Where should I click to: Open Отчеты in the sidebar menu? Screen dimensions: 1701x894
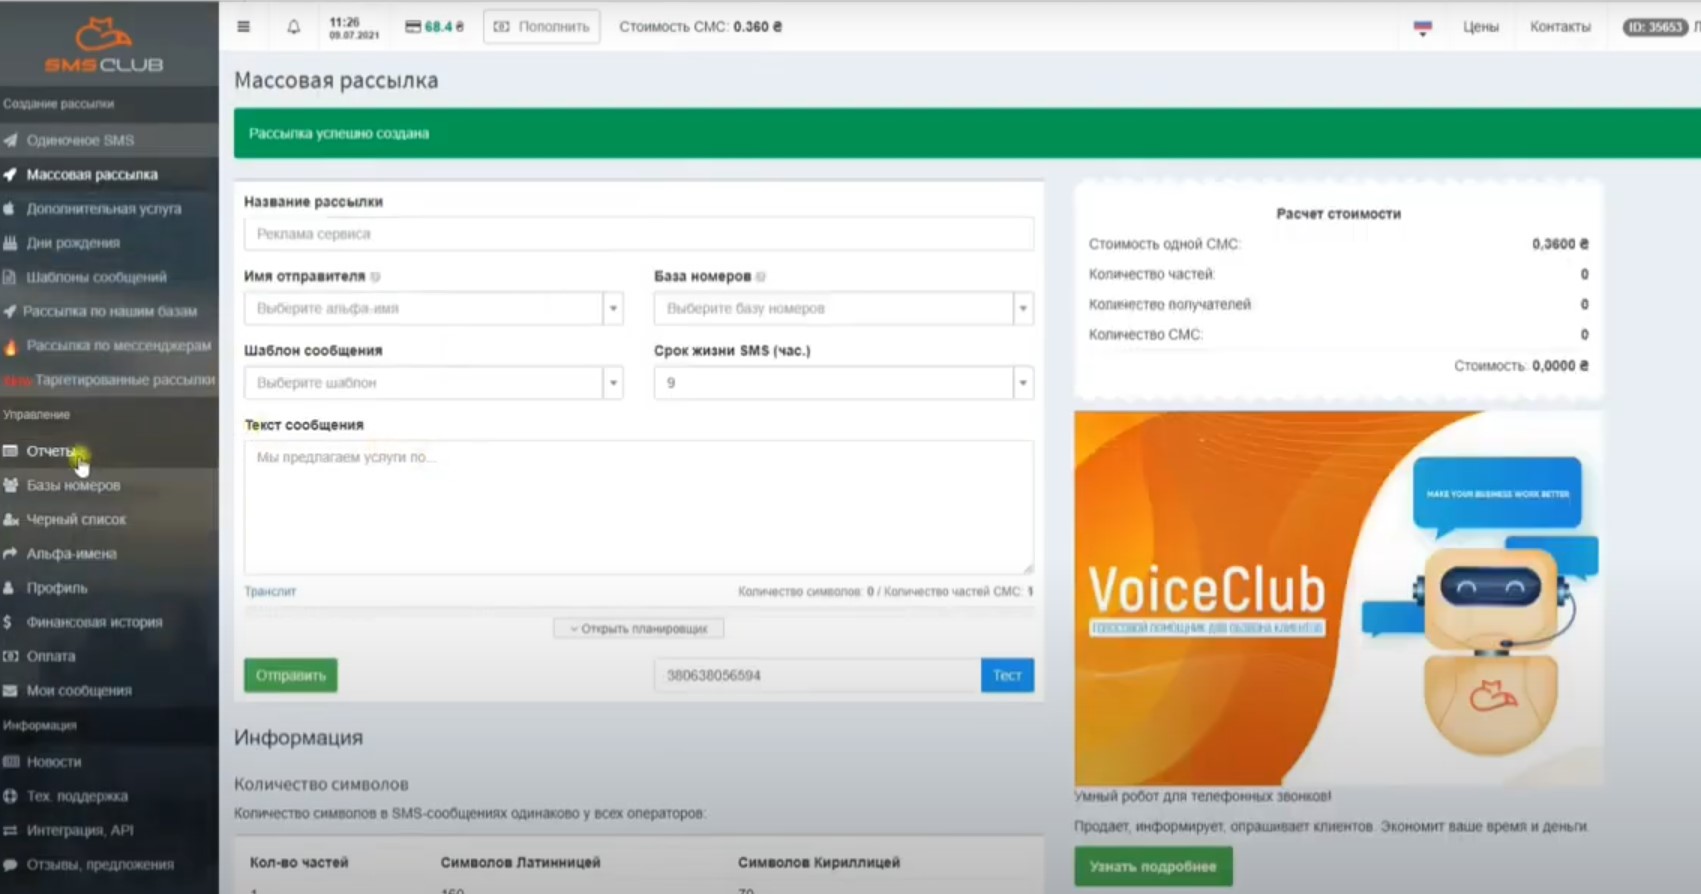(50, 451)
